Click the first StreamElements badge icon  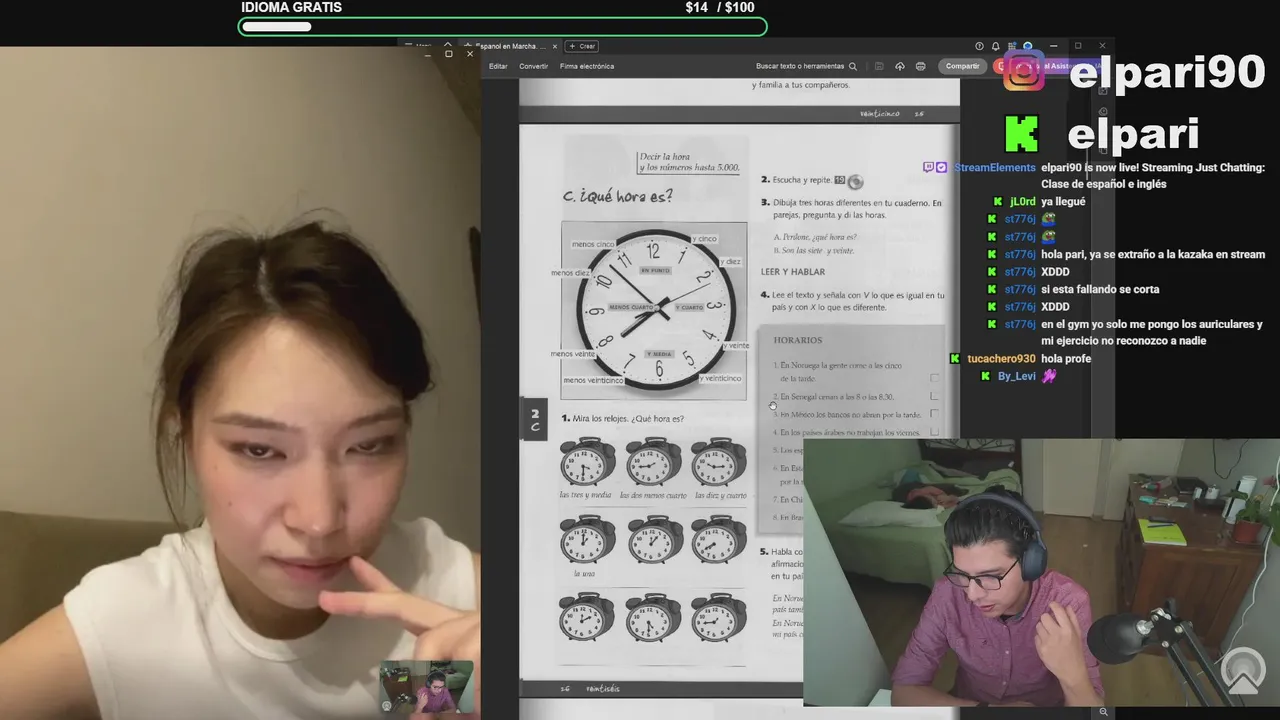[928, 168]
